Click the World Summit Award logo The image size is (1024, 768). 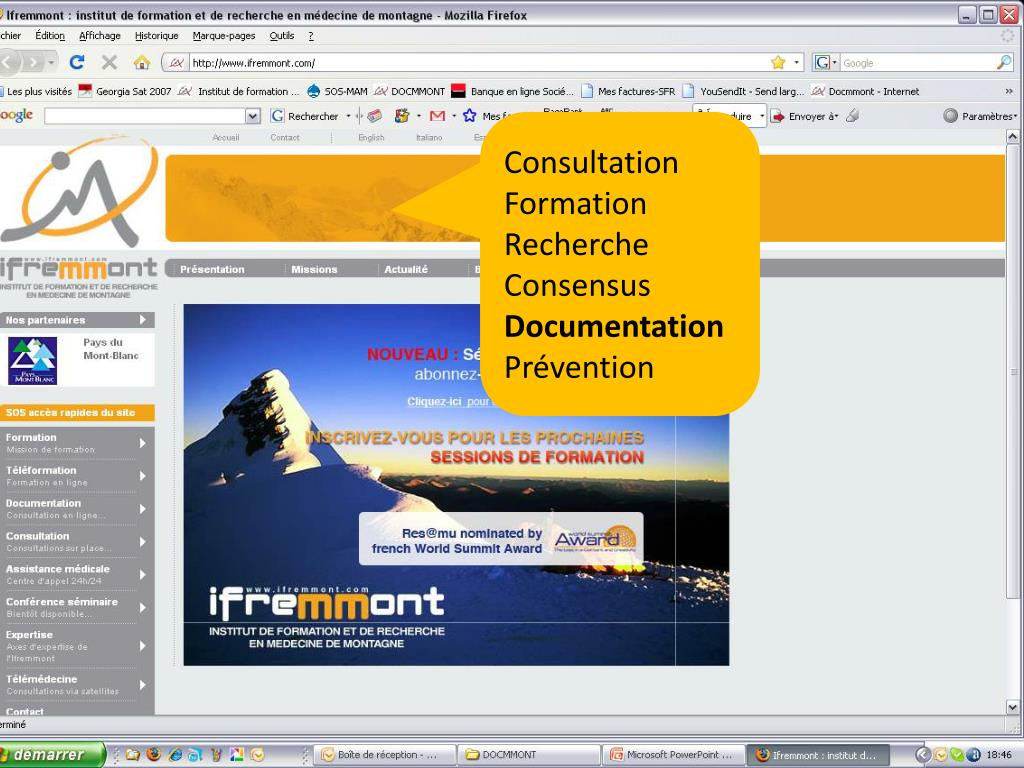click(595, 539)
